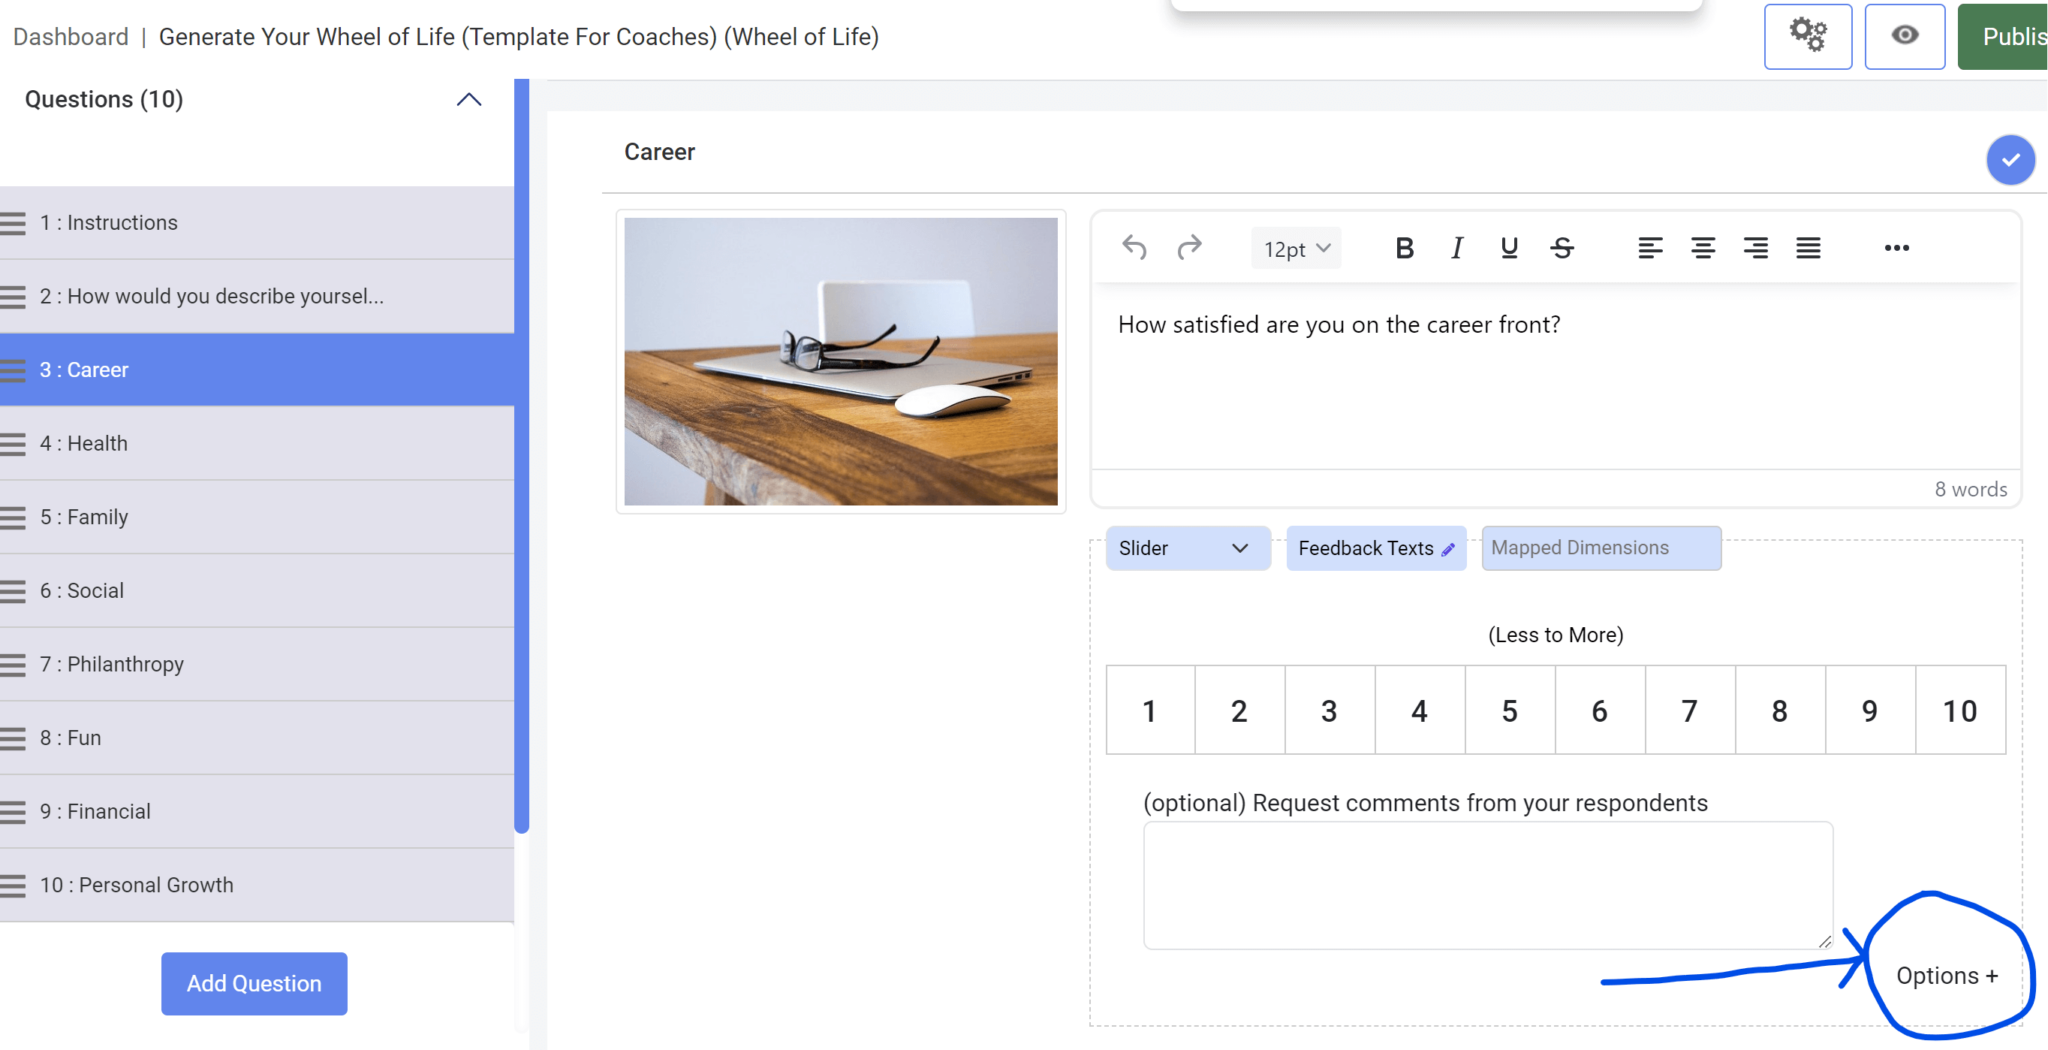The width and height of the screenshot is (2048, 1050).
Task: Undo the last edit in text editor
Action: coord(1134,247)
